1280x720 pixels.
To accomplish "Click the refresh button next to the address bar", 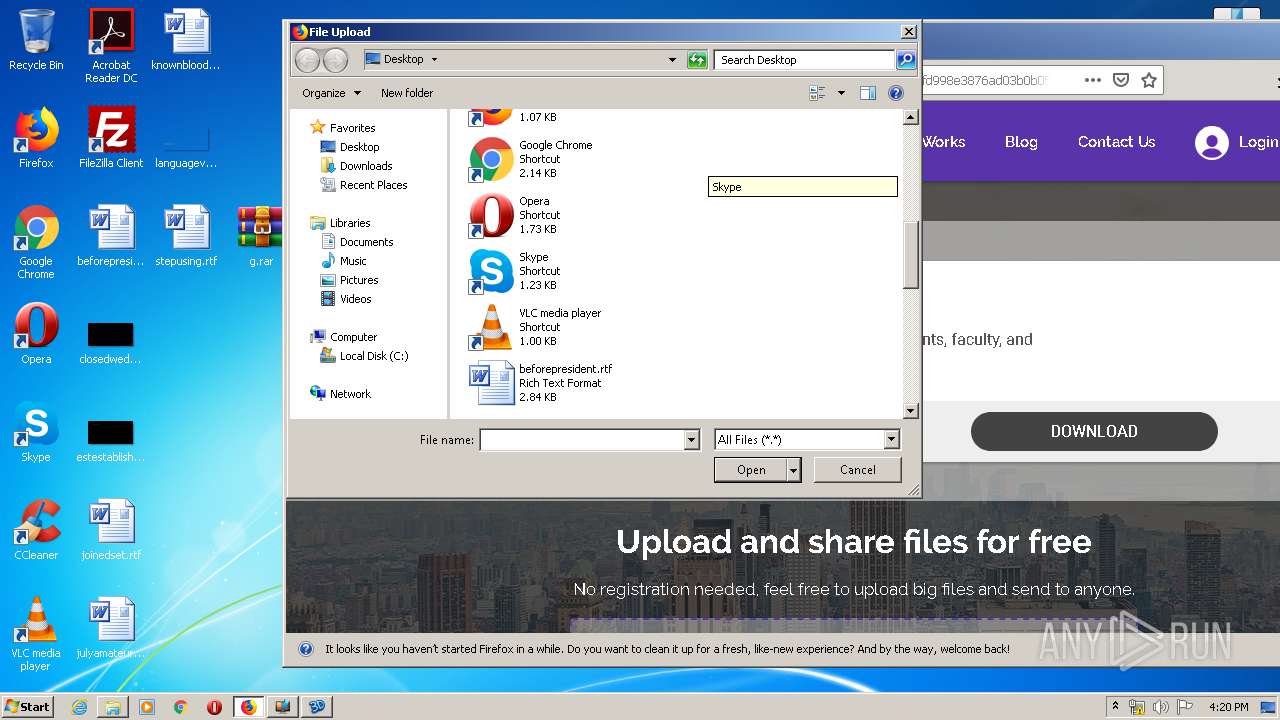I will point(697,60).
